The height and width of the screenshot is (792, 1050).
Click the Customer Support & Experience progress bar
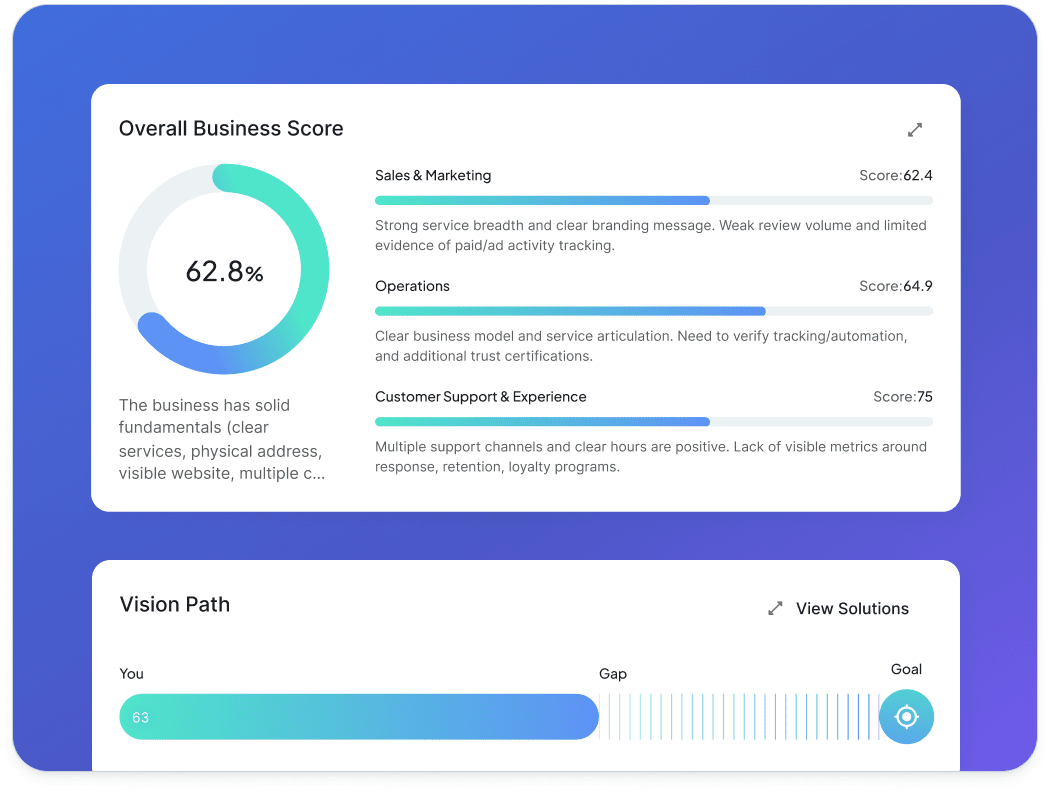[653, 422]
